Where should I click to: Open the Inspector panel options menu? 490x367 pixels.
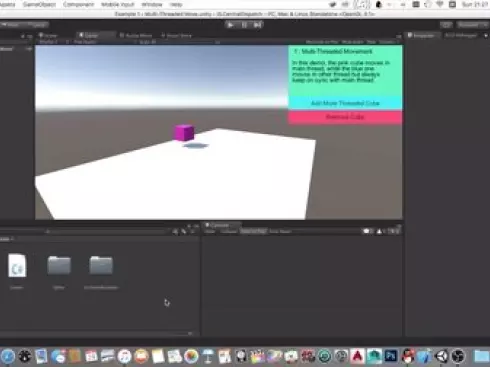[x=486, y=36]
